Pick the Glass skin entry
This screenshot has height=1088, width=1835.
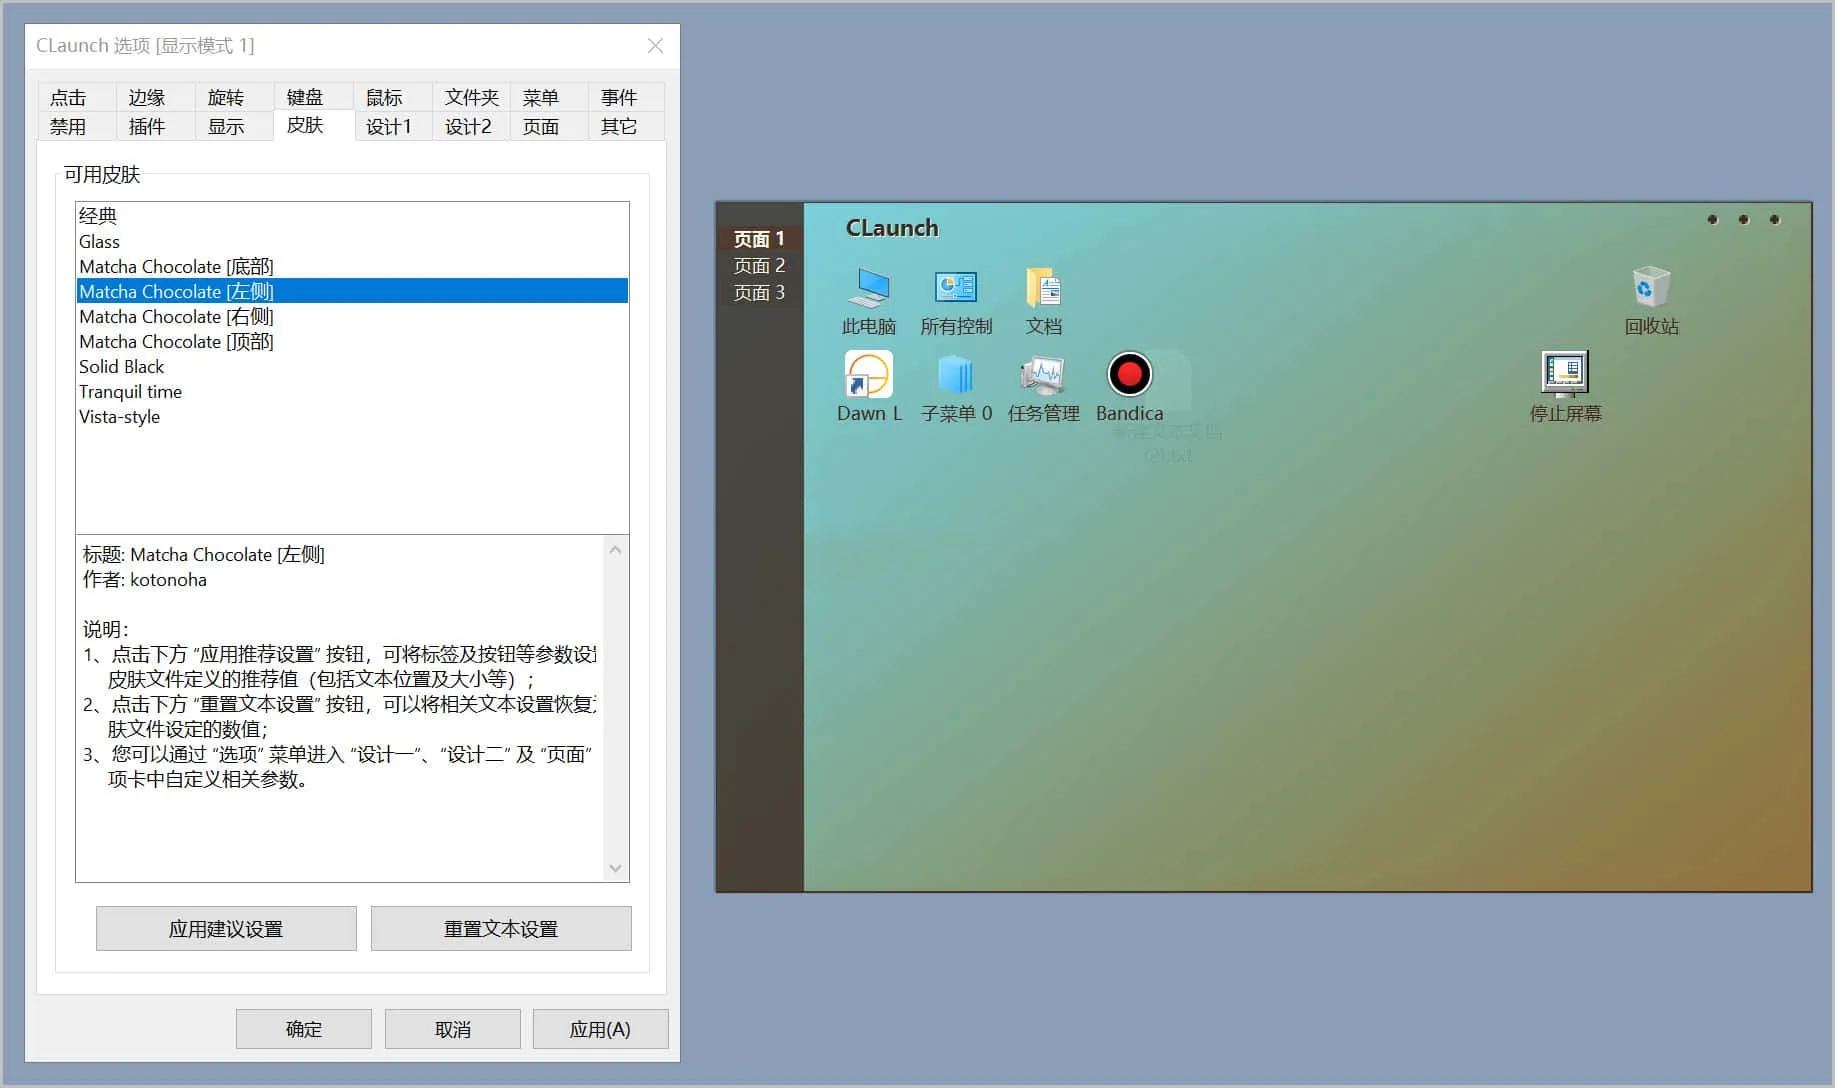point(100,242)
